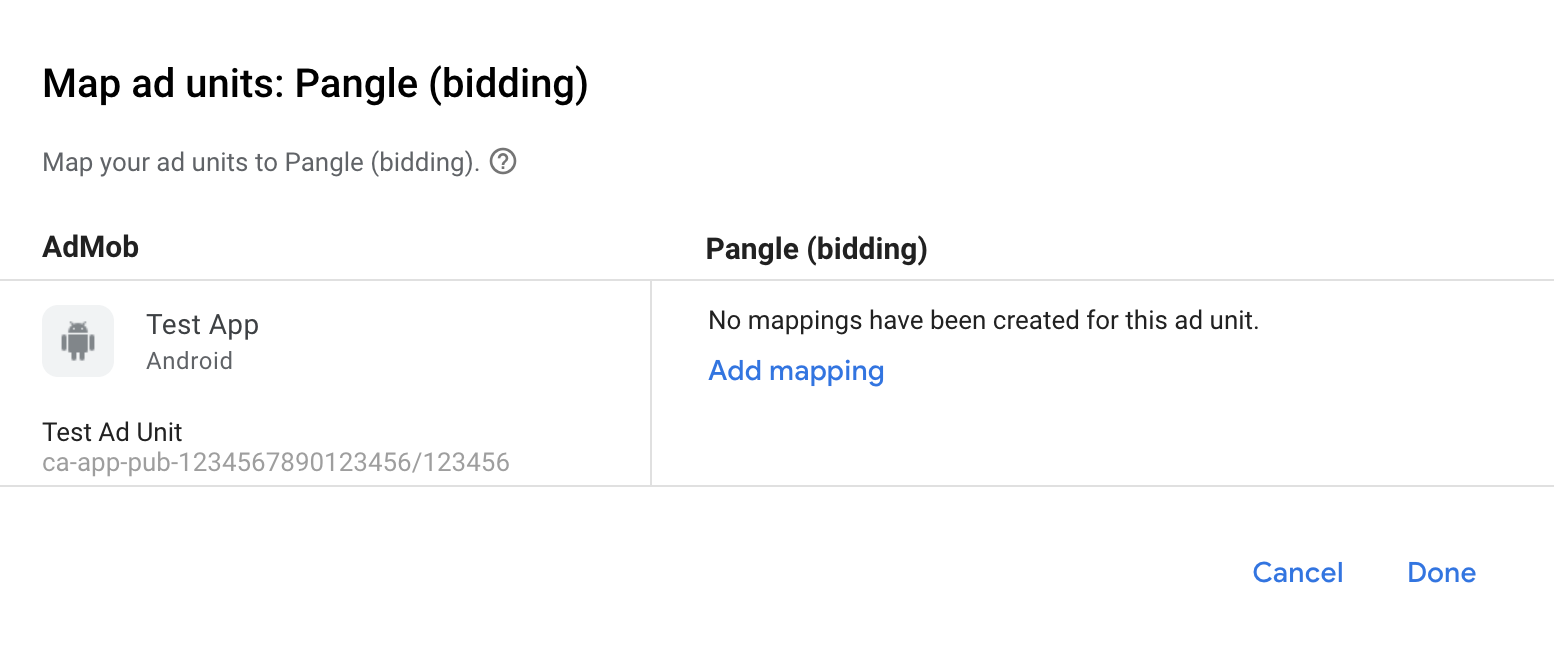Click the horizontal line under the AdMob header
This screenshot has width=1554, height=652.
[x=325, y=280]
